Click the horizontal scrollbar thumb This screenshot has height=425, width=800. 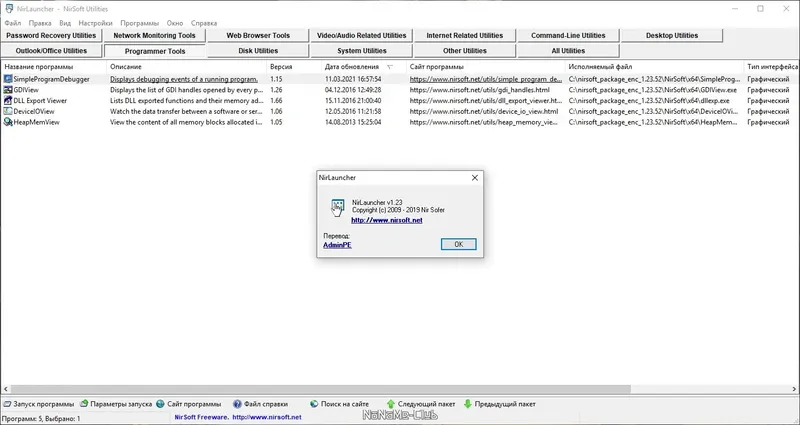tap(320, 389)
